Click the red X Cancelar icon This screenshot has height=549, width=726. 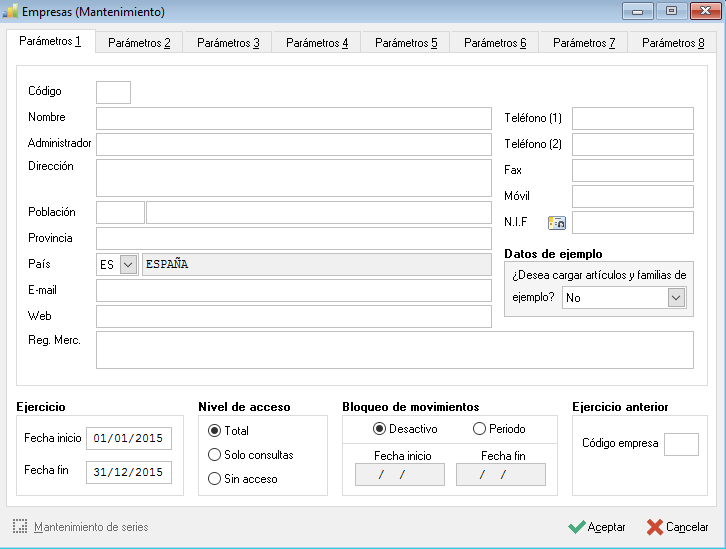(655, 527)
